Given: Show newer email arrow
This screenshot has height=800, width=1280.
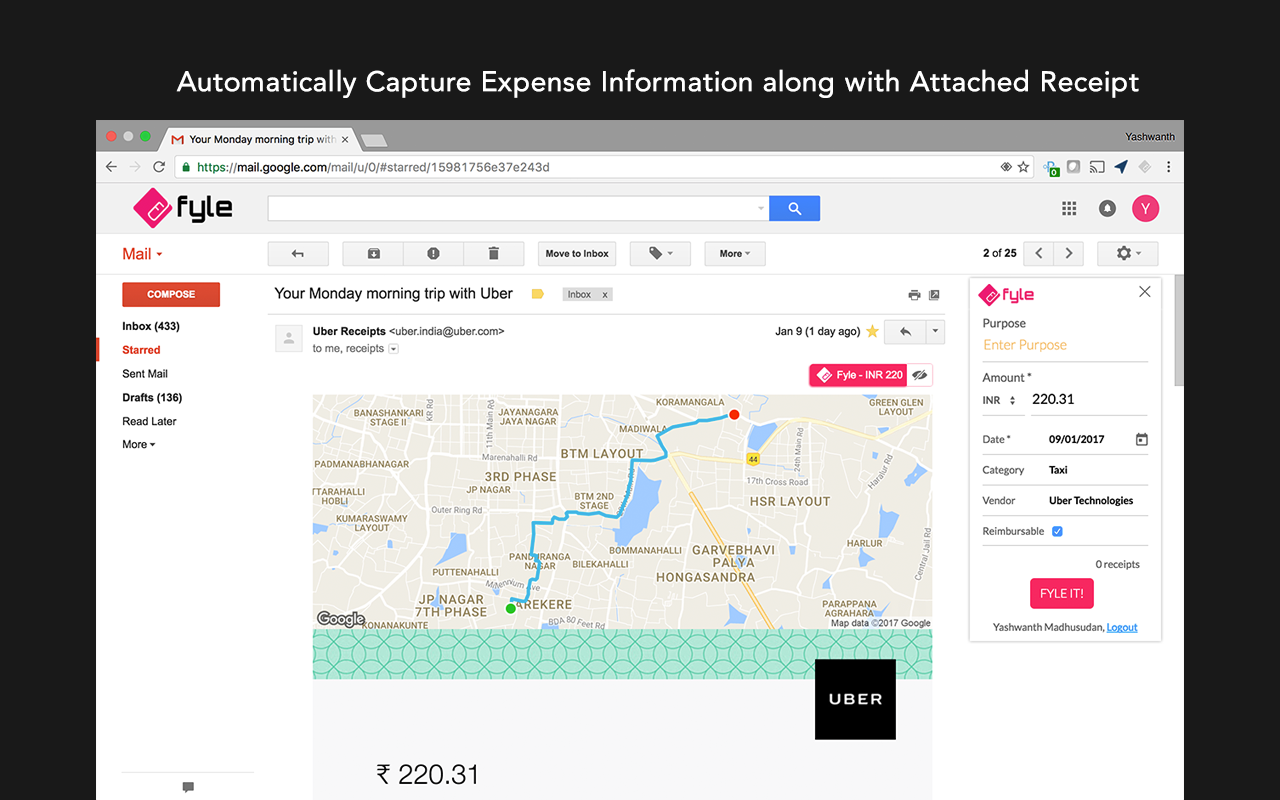Looking at the screenshot, I should click(1039, 254).
